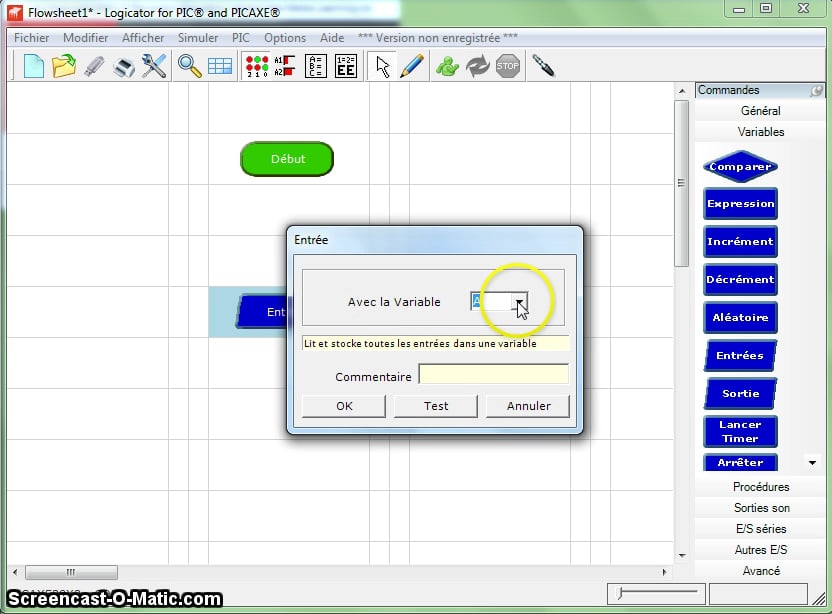
Task: Select the Comparer command block
Action: point(740,167)
